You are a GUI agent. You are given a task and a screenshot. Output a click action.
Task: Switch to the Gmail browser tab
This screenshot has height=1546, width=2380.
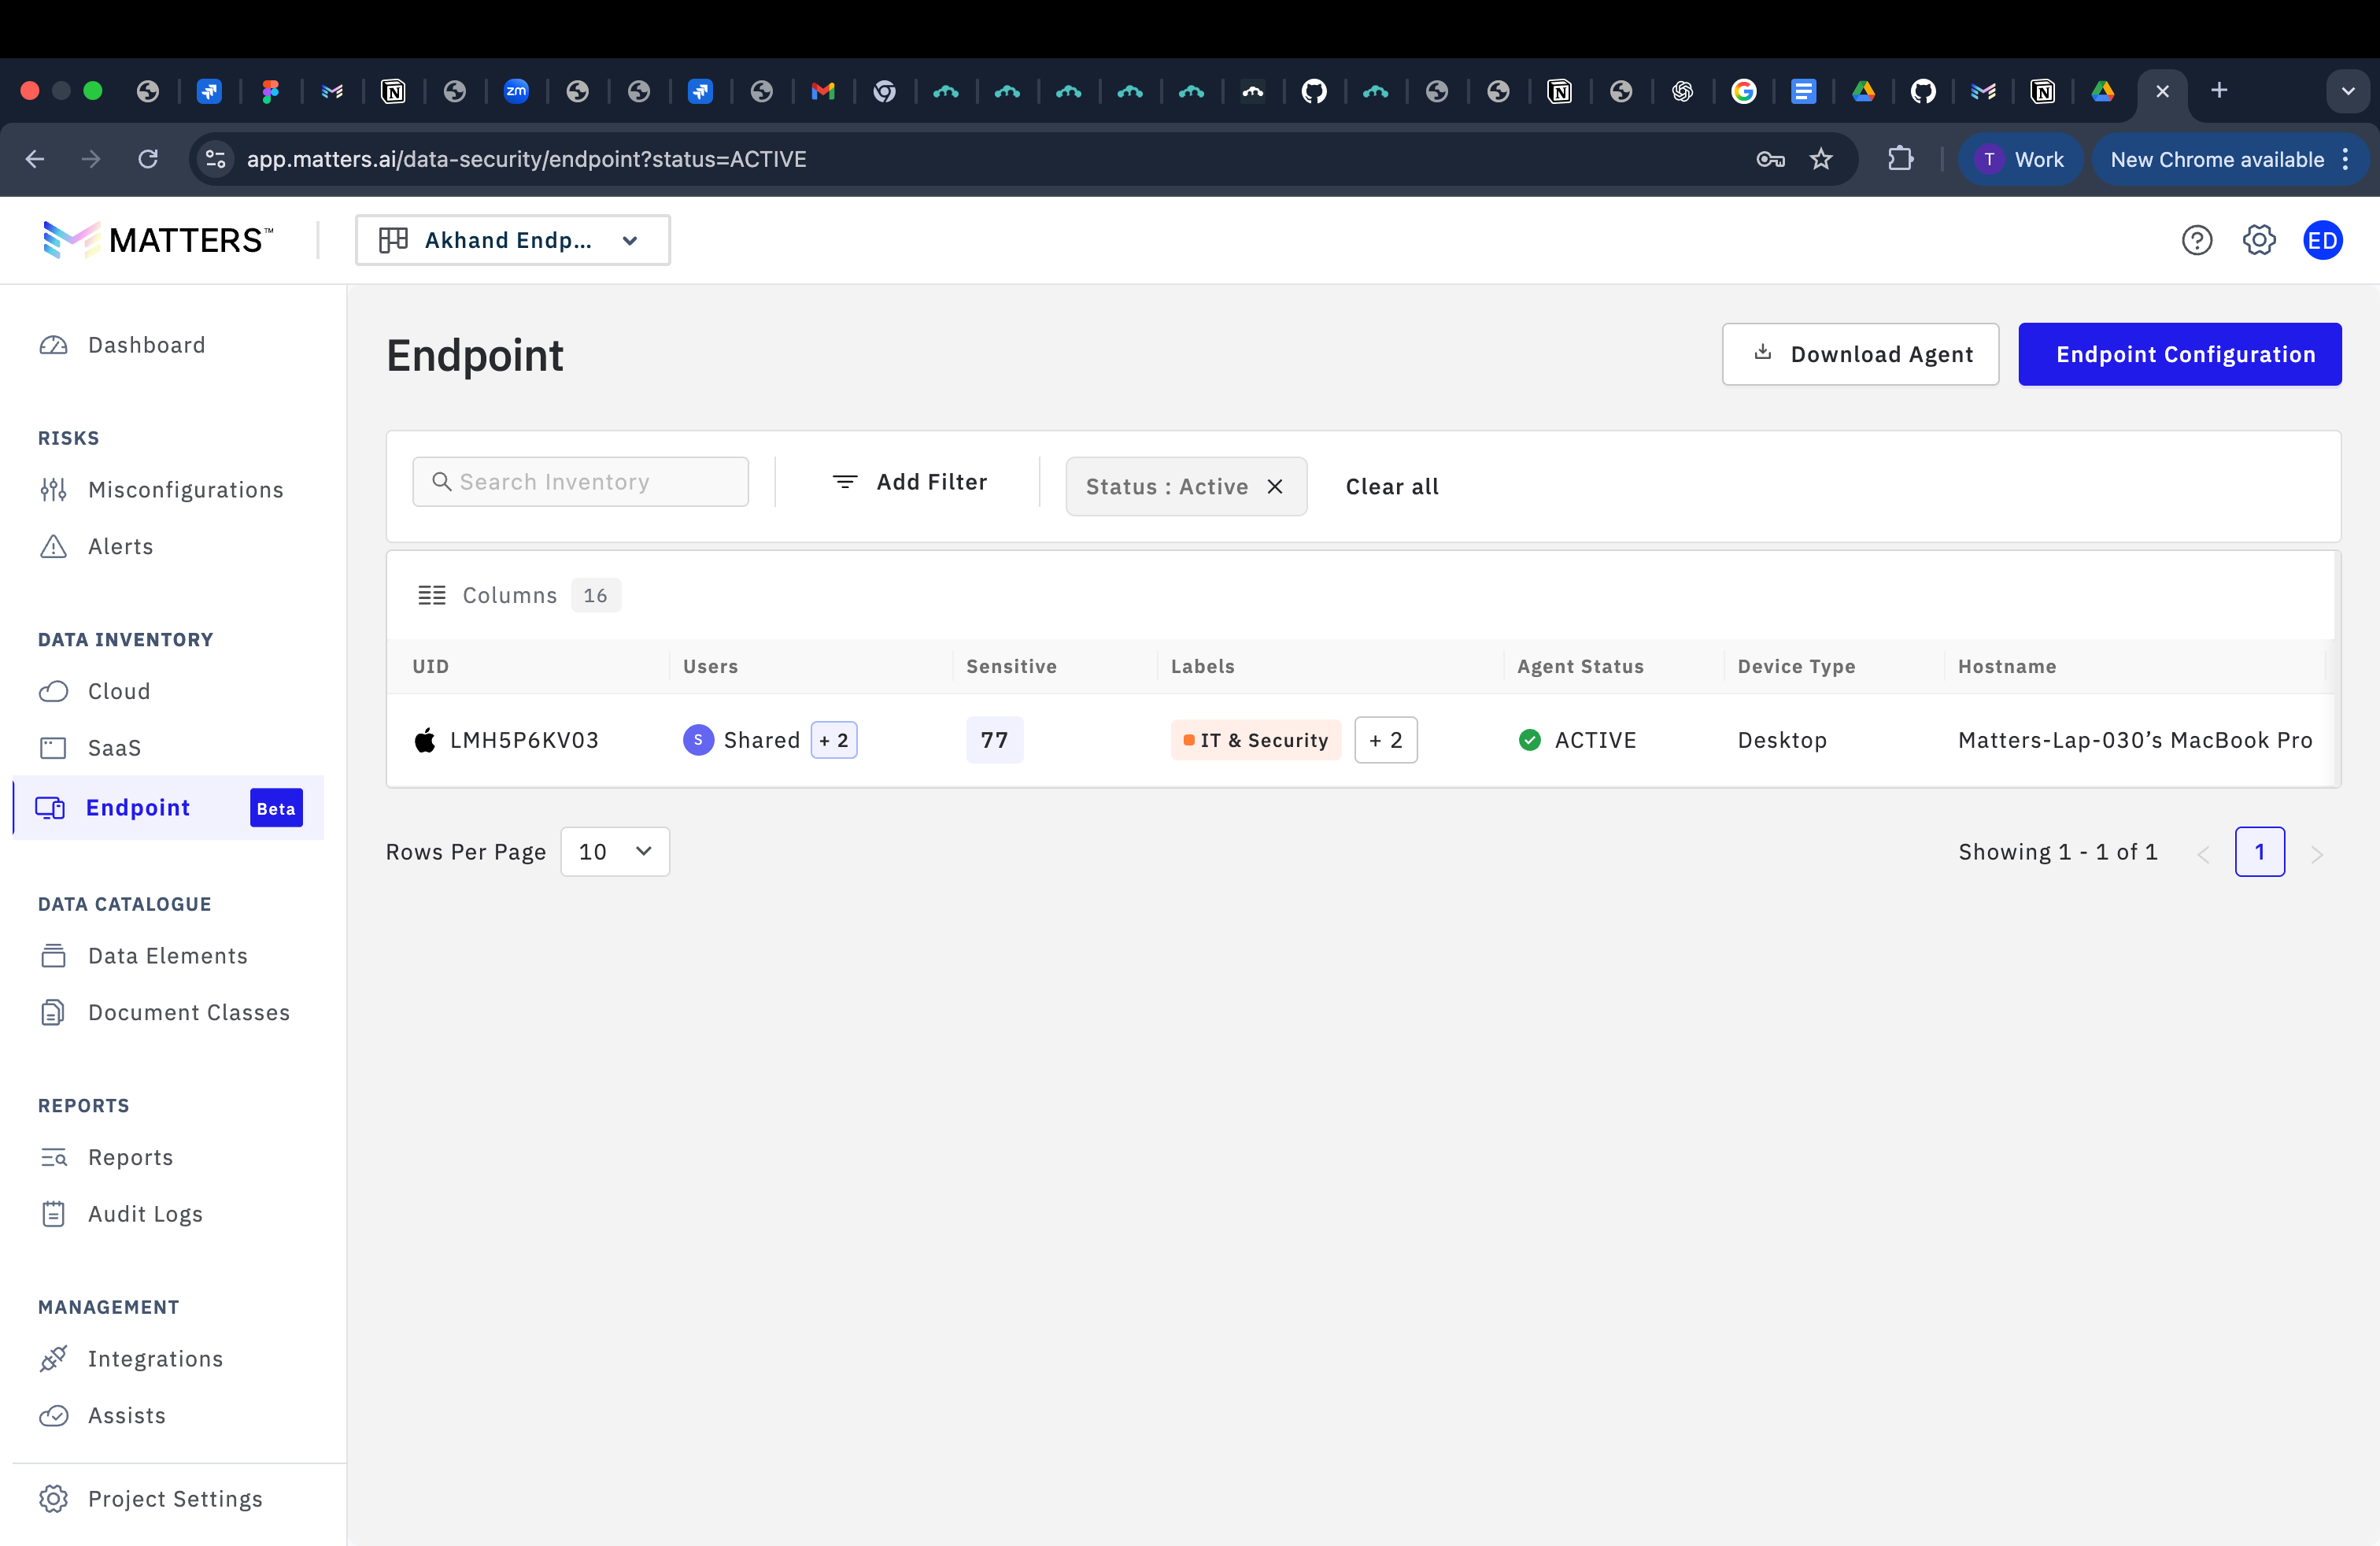point(823,91)
